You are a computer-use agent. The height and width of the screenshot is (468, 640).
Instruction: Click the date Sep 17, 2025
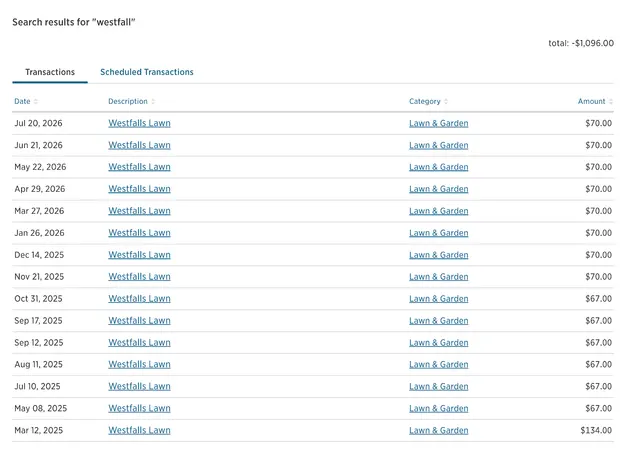[38, 321]
